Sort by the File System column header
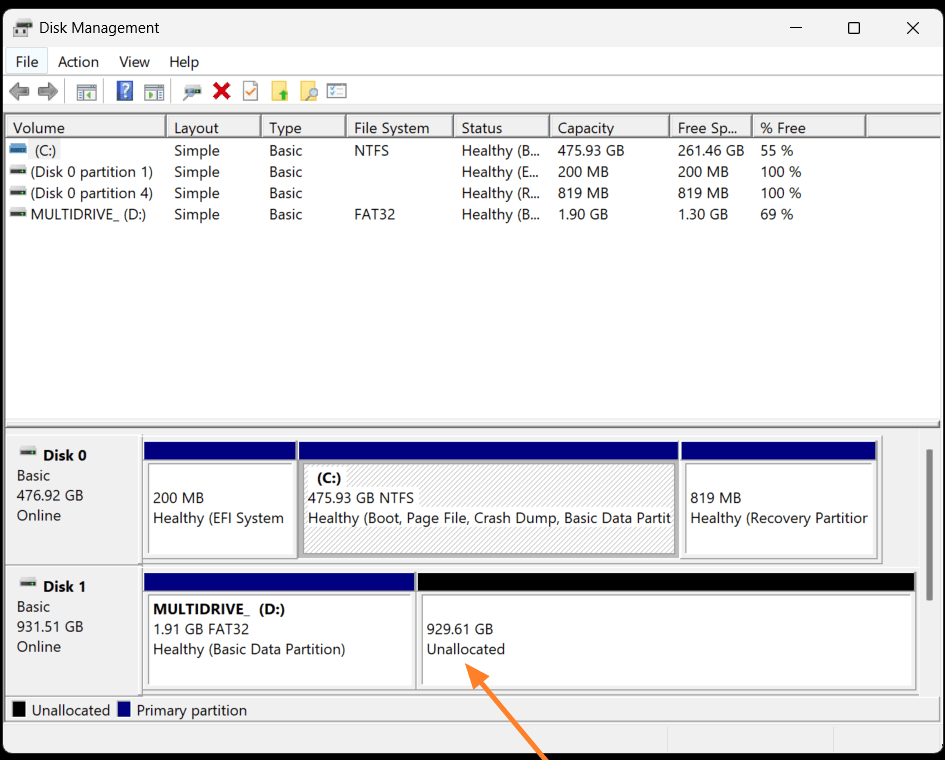This screenshot has width=945, height=760. (400, 128)
